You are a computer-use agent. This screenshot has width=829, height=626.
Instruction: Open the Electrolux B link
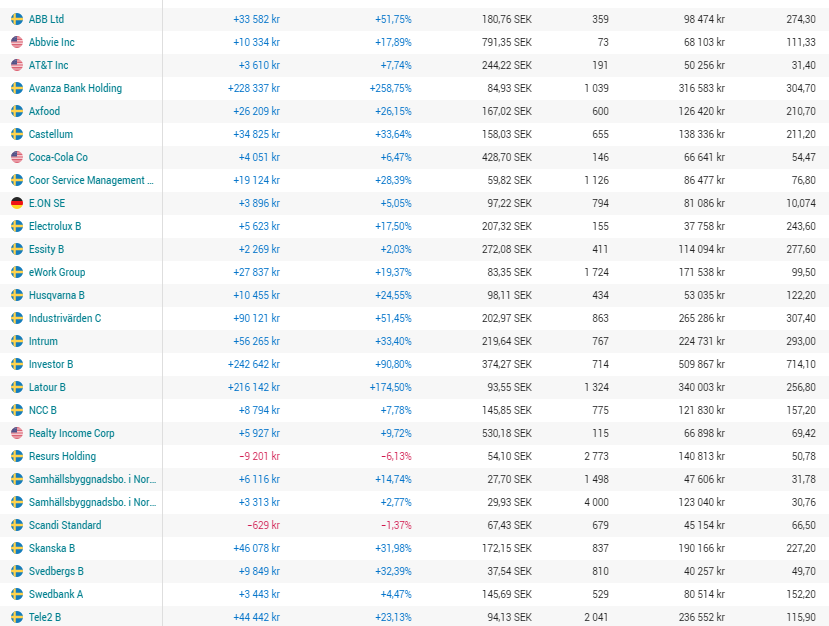[55, 226]
